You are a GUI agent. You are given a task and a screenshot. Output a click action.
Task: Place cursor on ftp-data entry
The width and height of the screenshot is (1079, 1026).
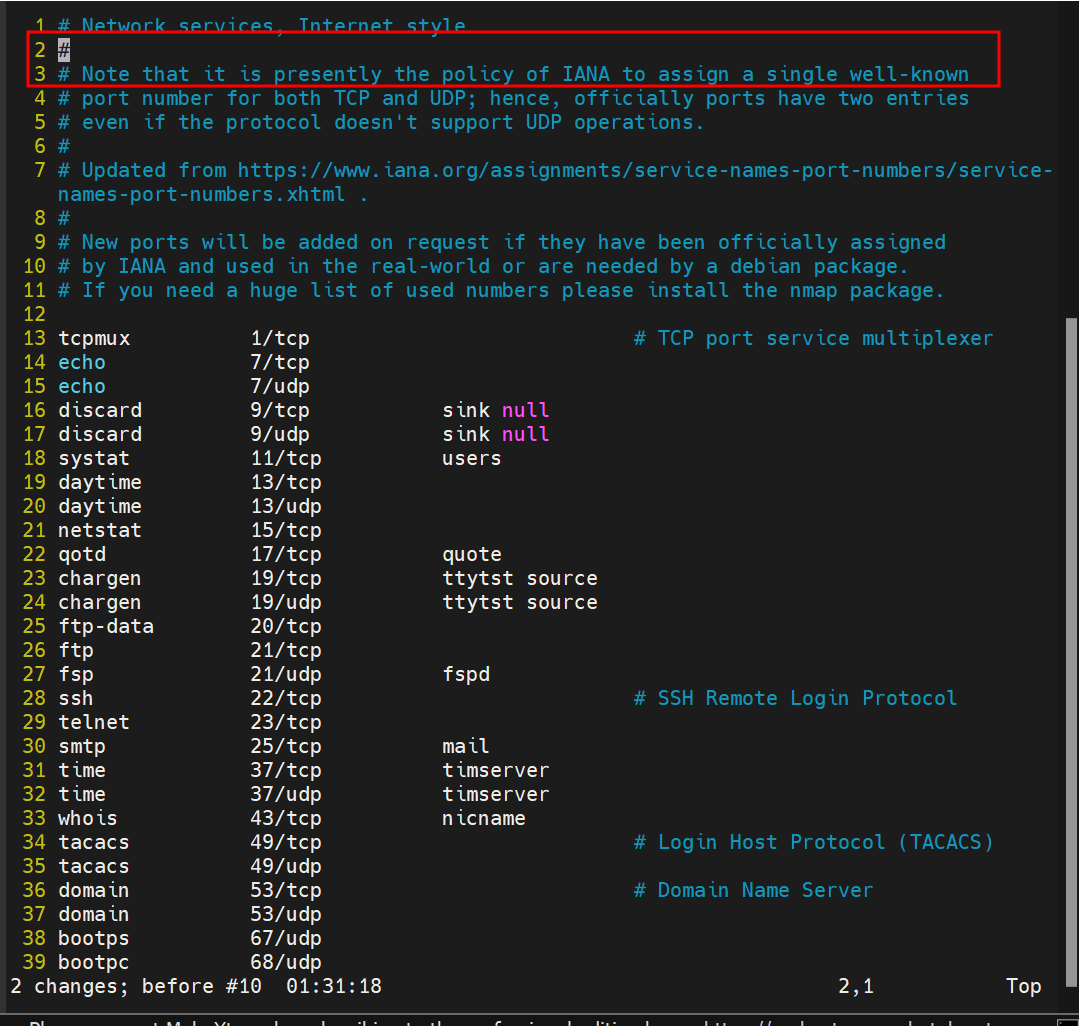point(106,626)
